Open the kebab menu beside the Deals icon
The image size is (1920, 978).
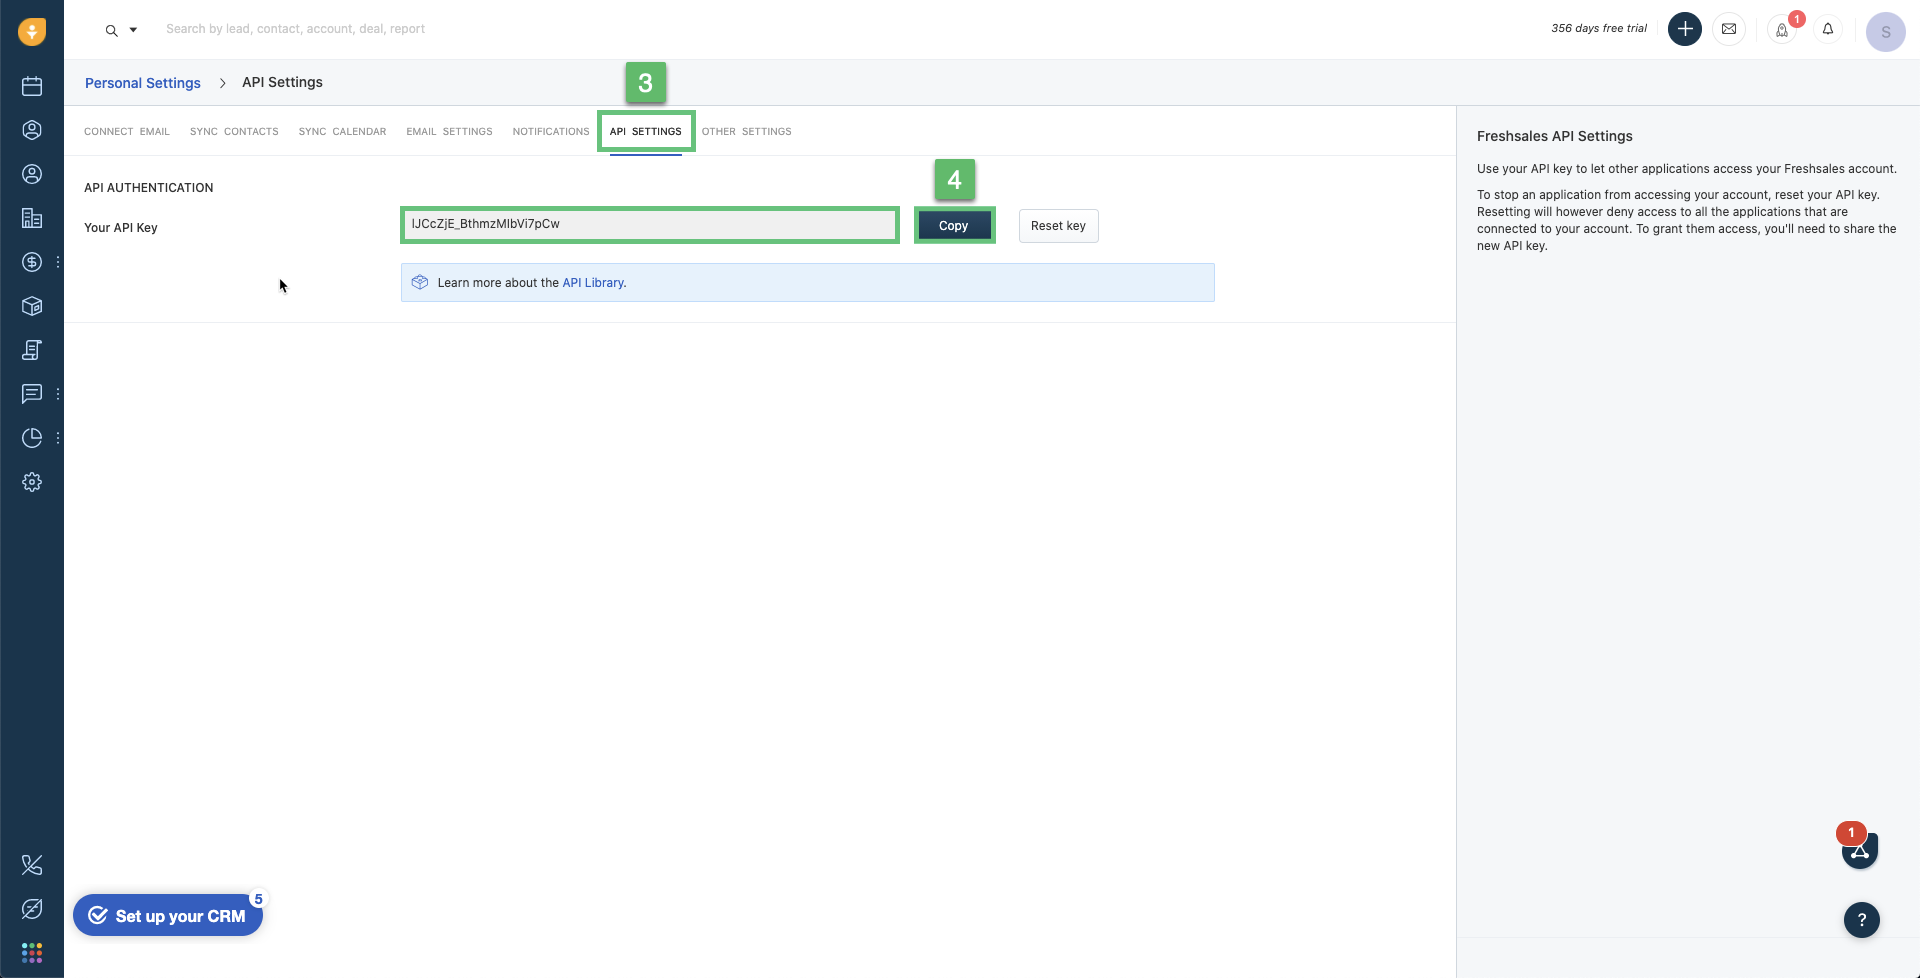click(x=57, y=262)
